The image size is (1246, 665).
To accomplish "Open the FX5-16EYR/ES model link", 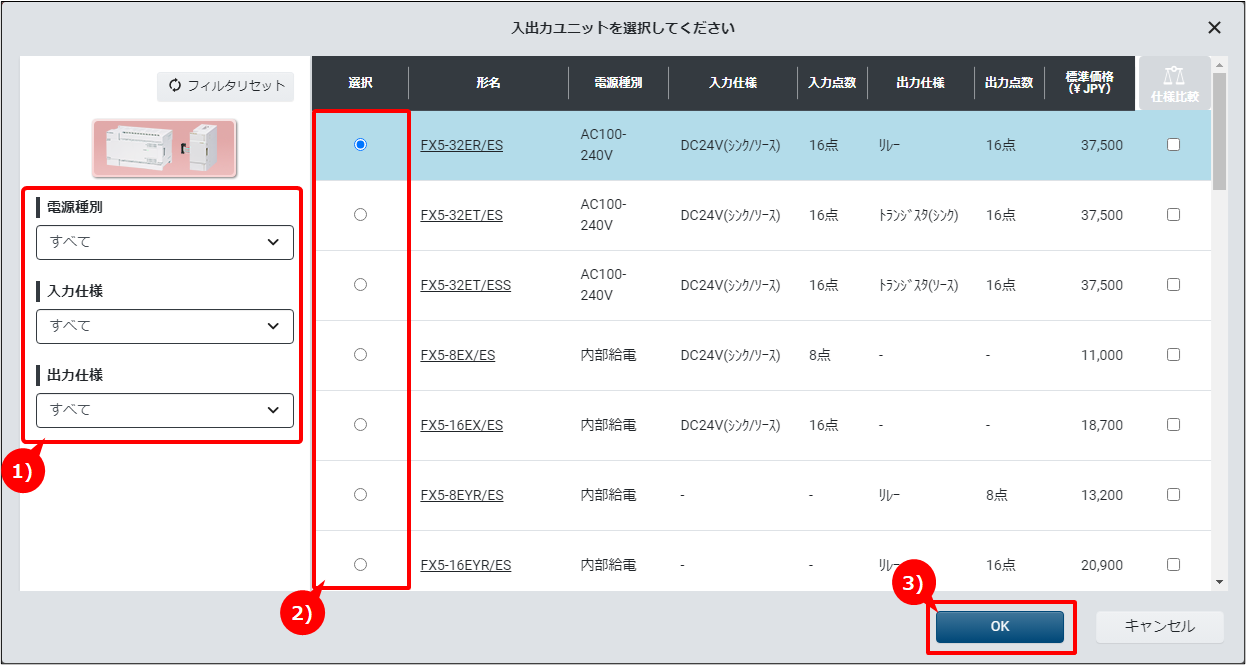I will pyautogui.click(x=466, y=565).
